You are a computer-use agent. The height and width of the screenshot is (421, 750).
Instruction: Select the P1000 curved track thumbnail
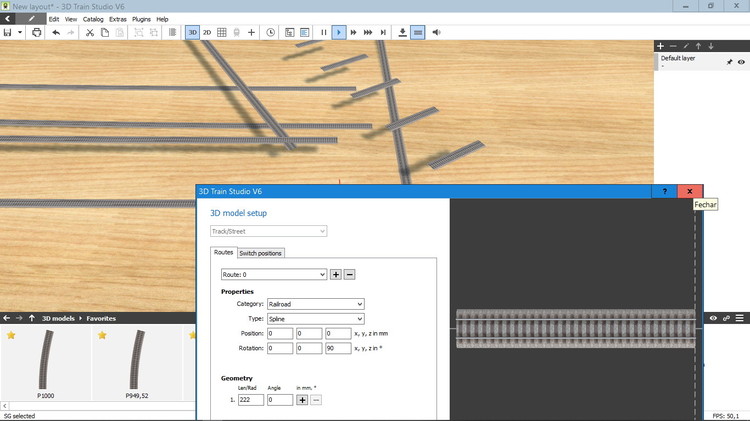[x=45, y=364]
